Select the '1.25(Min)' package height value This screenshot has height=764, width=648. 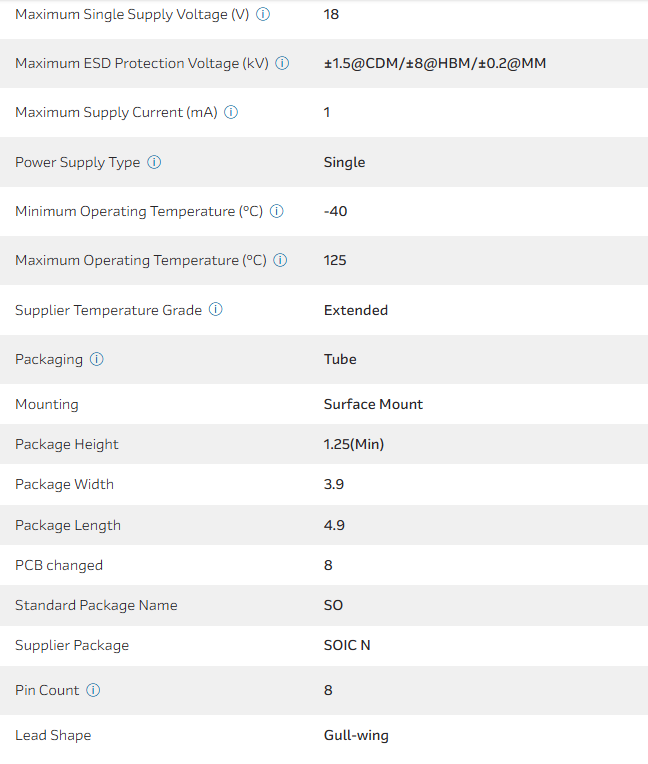pos(353,444)
